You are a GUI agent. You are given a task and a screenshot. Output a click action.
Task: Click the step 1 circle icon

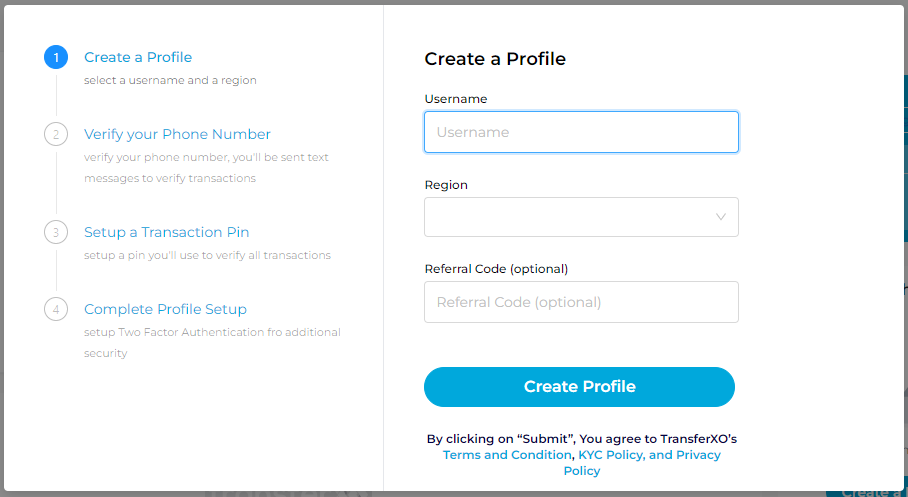(56, 57)
